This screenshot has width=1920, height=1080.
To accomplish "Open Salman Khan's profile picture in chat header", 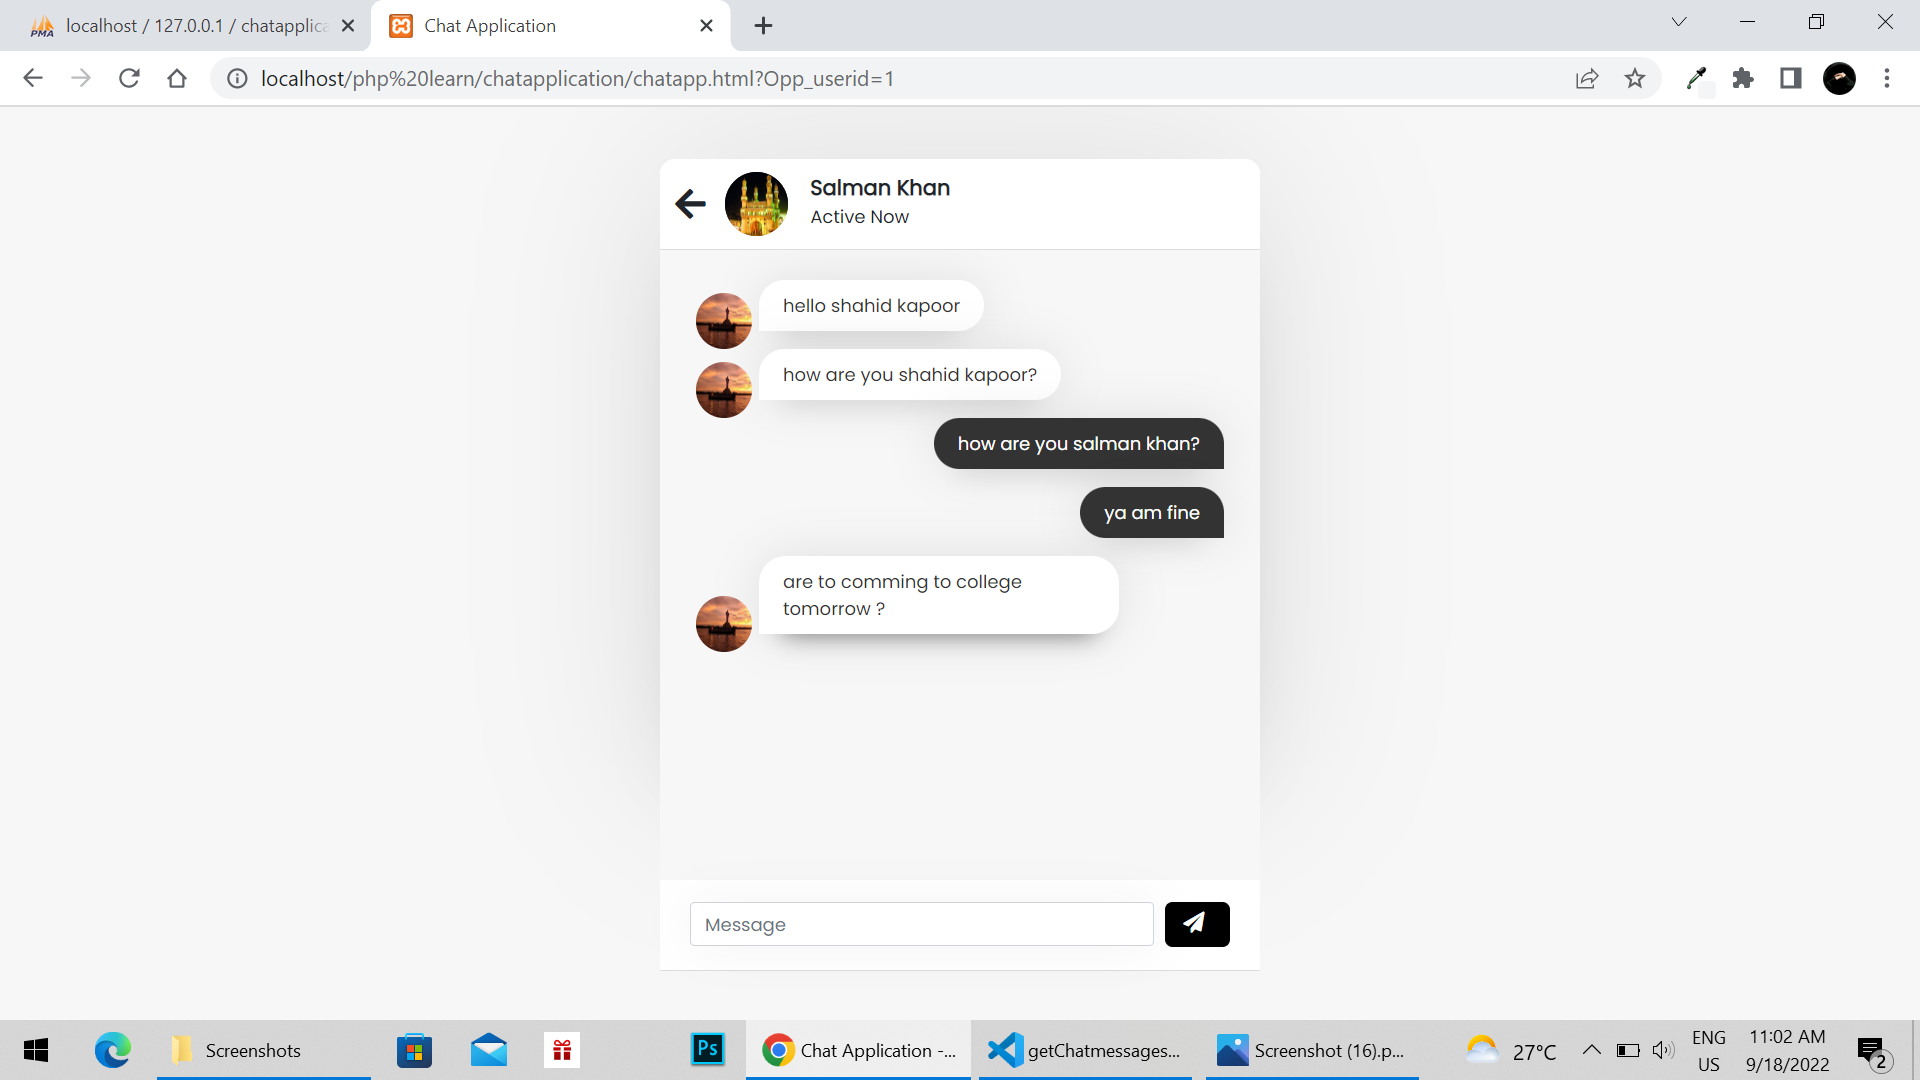I will [756, 203].
